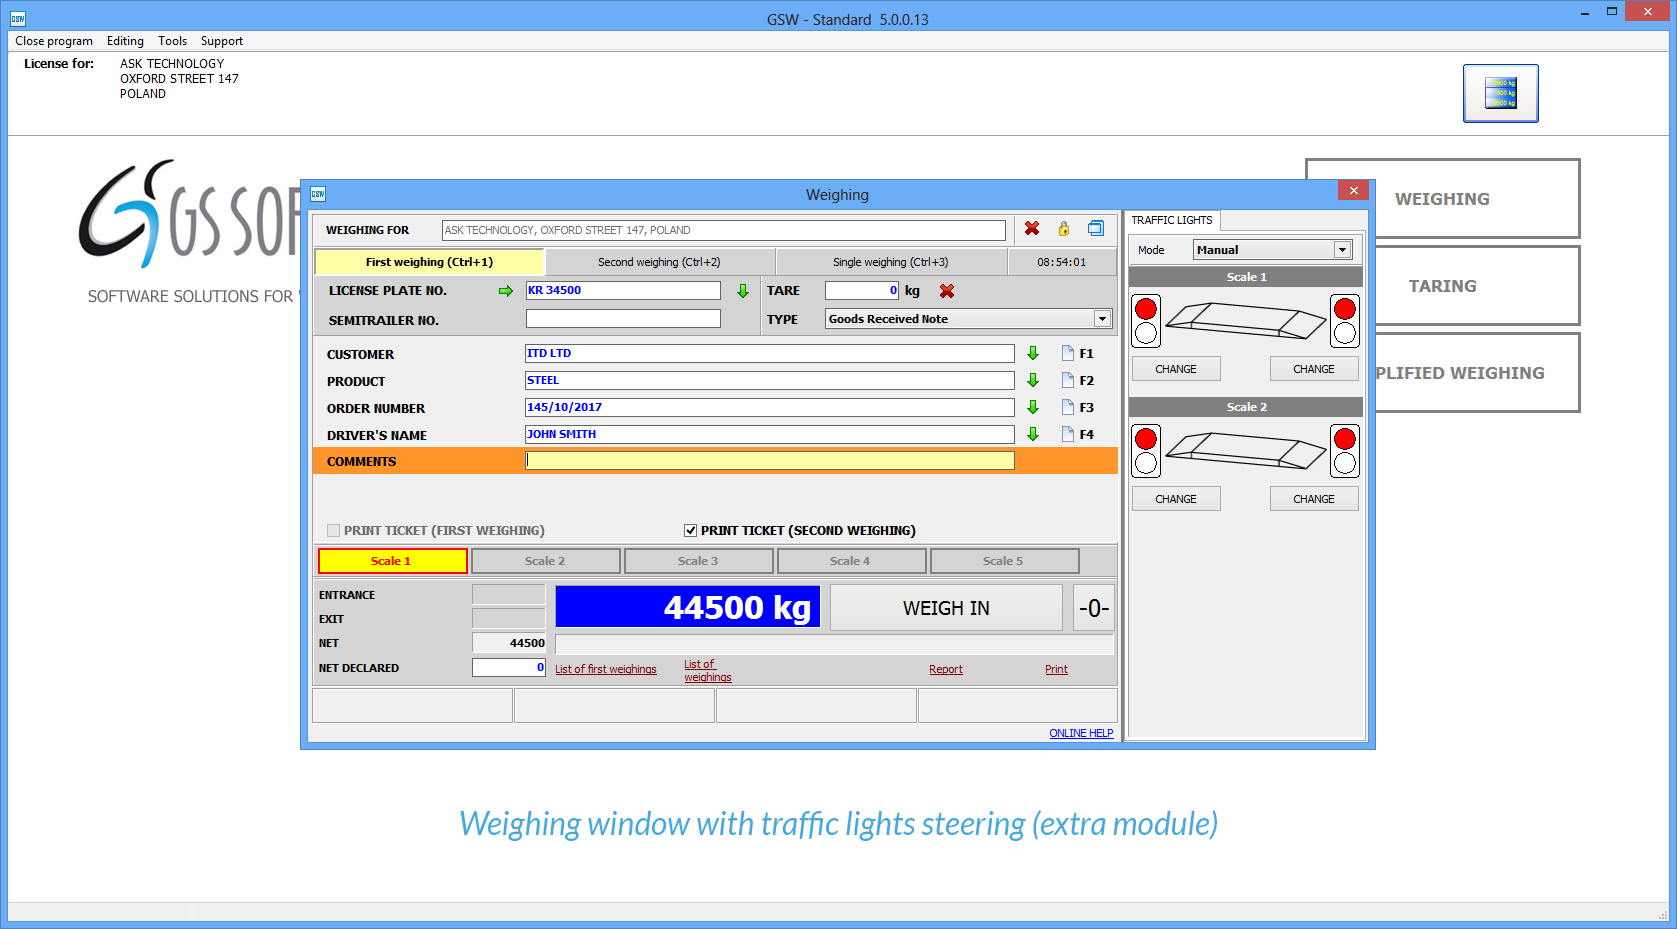Clear tare with the red X icon

click(x=947, y=291)
